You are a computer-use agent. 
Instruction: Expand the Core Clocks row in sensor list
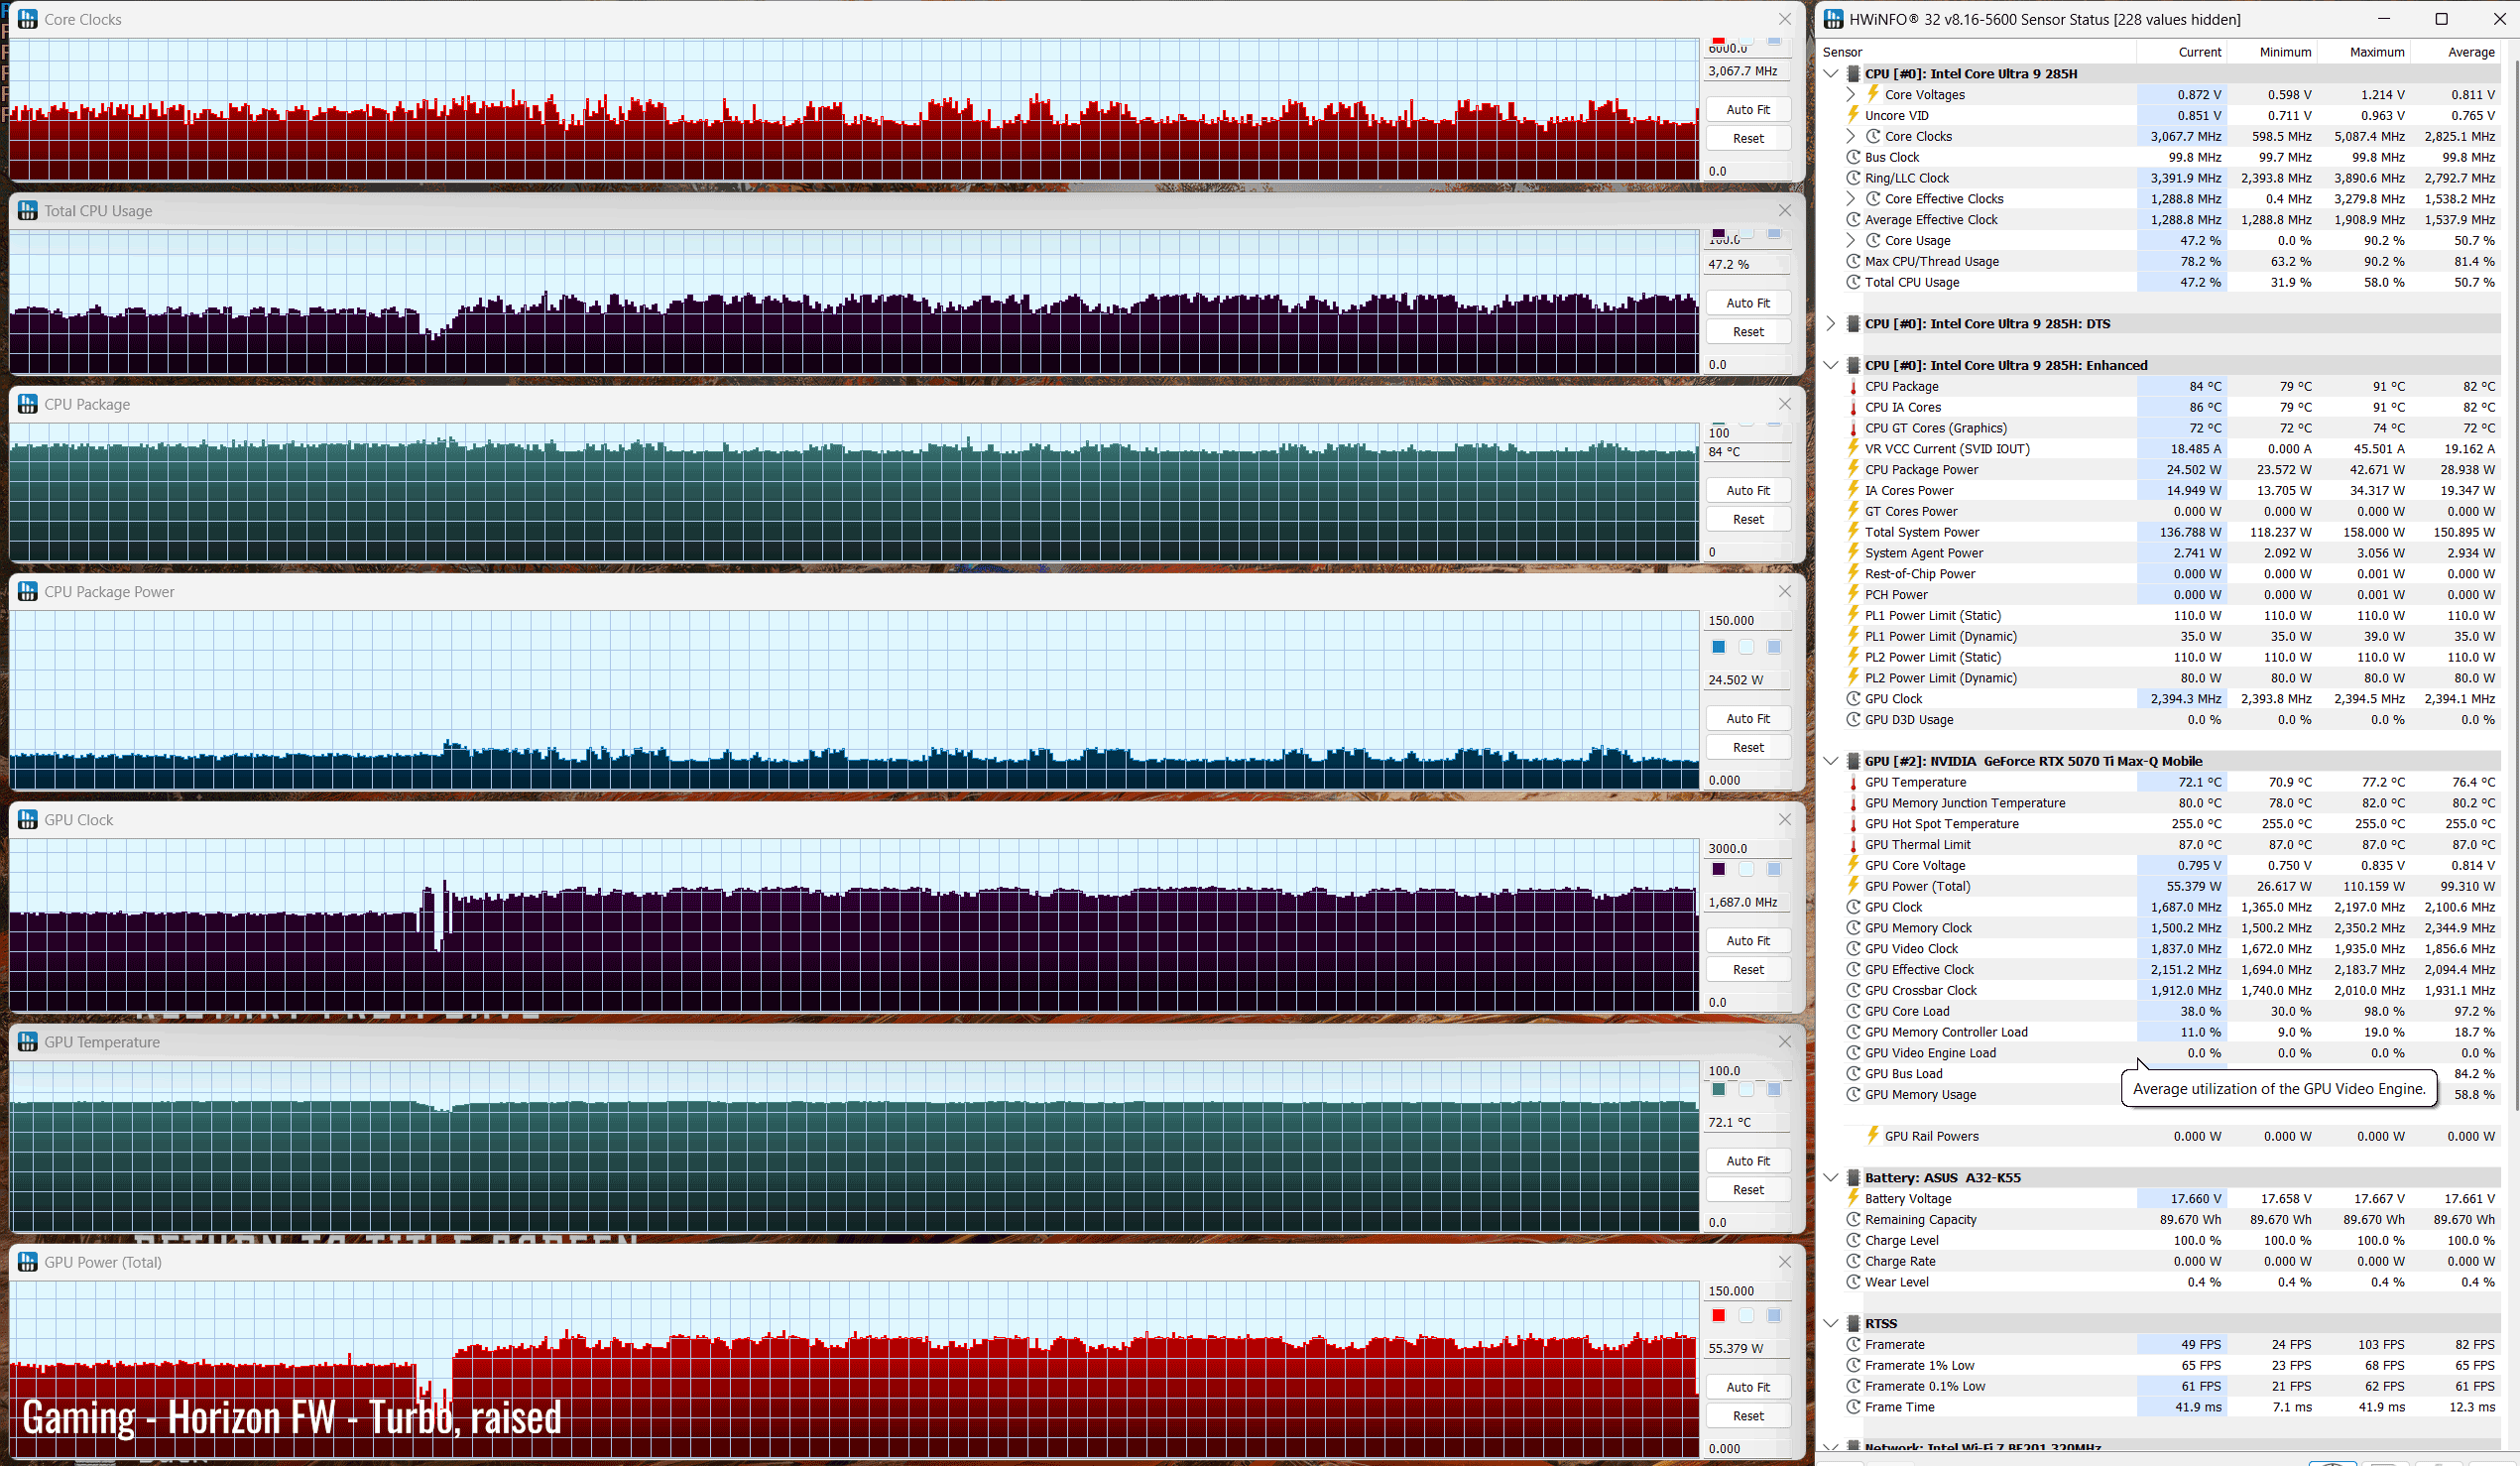pos(1850,136)
